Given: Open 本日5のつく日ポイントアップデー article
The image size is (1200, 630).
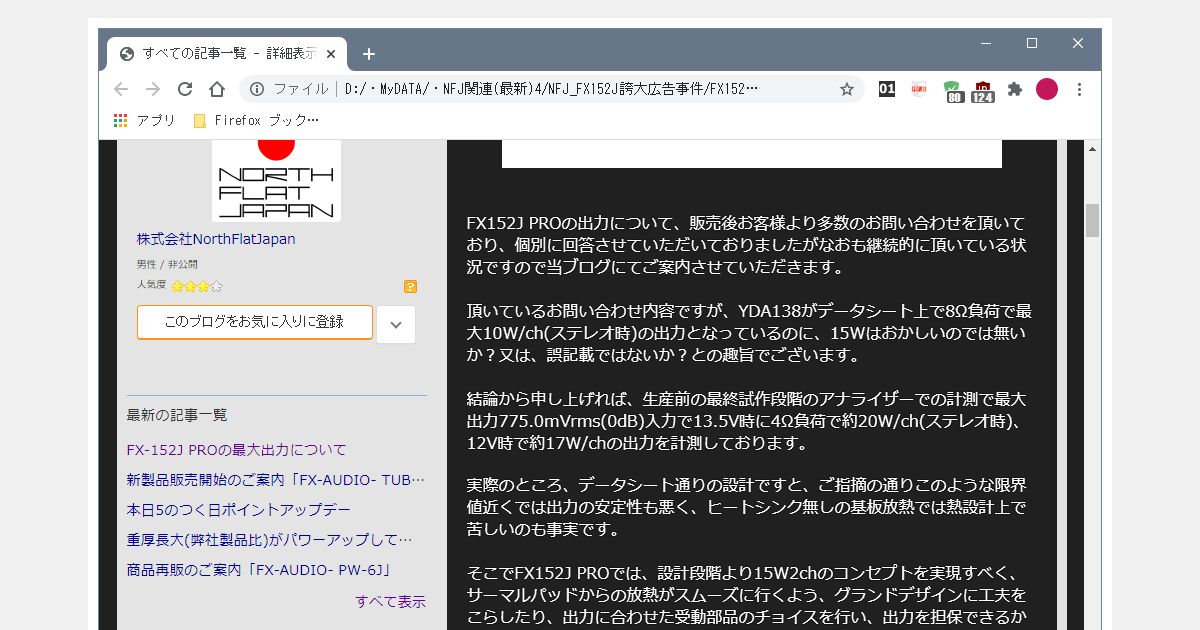Looking at the screenshot, I should [239, 510].
